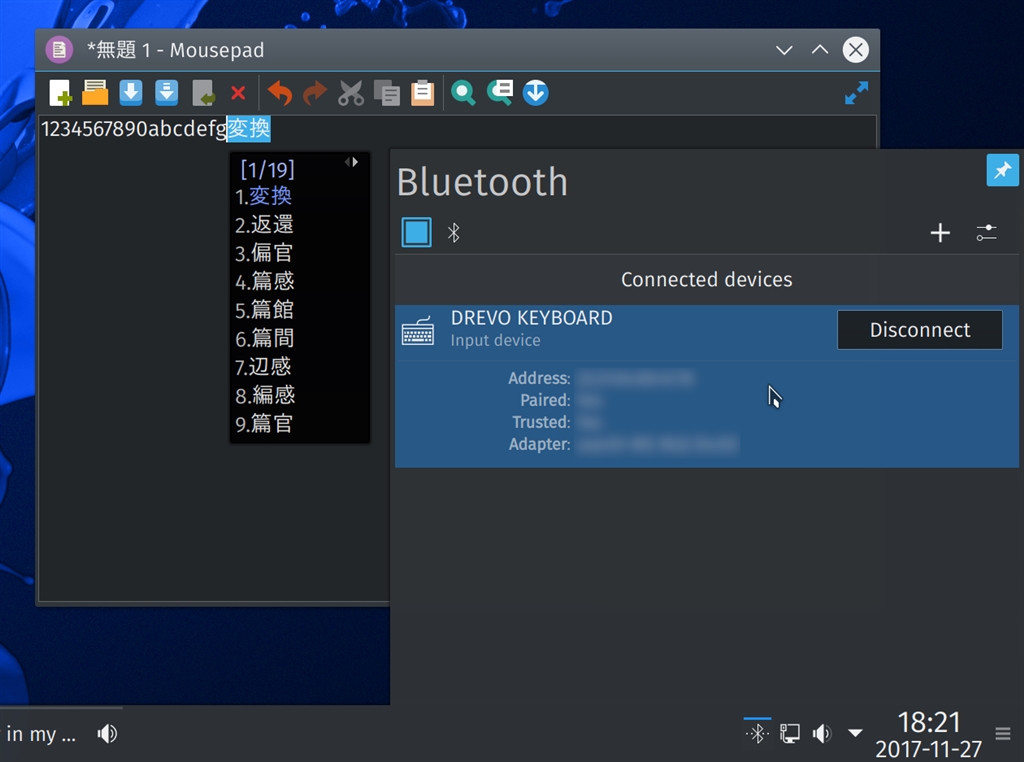Toggle the Bluetooth enable checkbox
This screenshot has height=762, width=1024.
point(416,232)
